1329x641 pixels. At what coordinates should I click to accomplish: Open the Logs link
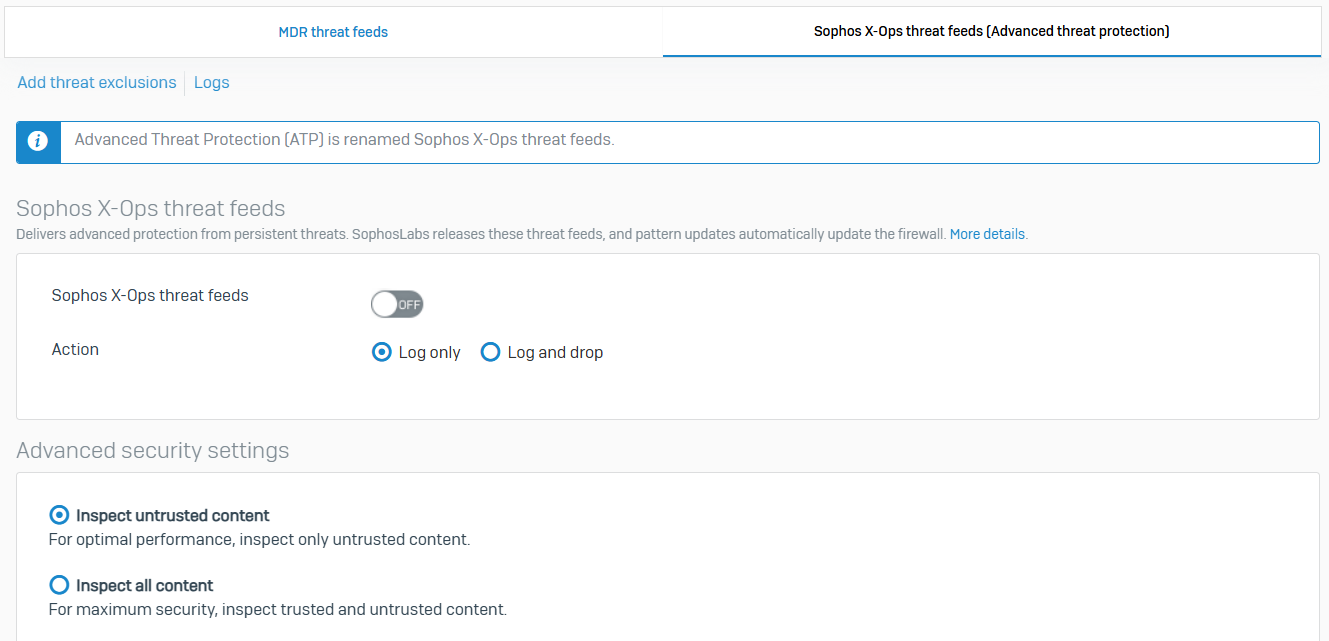(211, 83)
